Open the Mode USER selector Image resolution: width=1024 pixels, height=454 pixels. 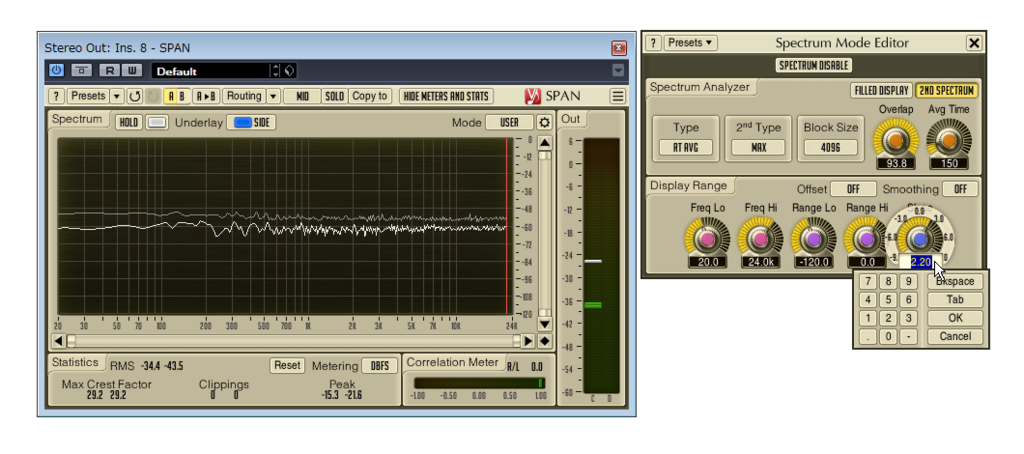[509, 122]
